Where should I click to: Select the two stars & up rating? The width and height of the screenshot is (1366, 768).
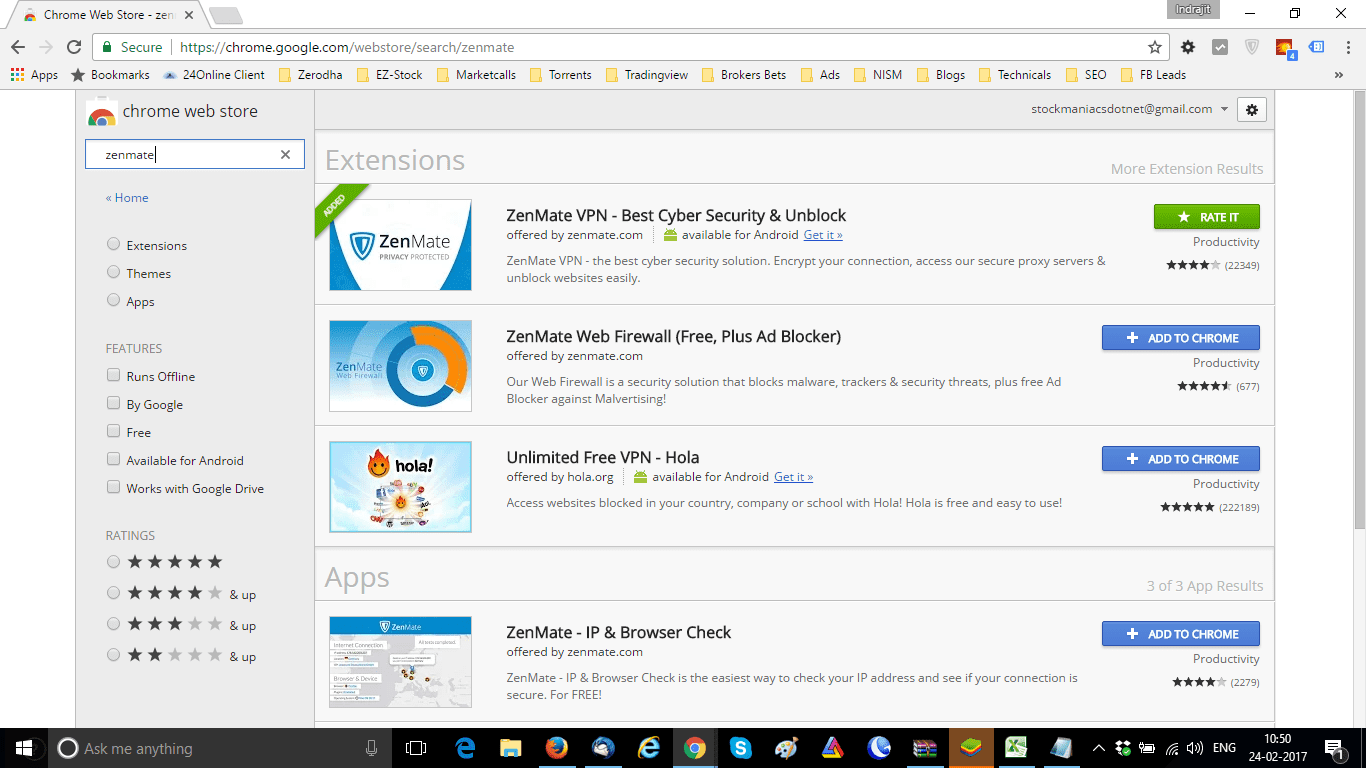pos(114,655)
